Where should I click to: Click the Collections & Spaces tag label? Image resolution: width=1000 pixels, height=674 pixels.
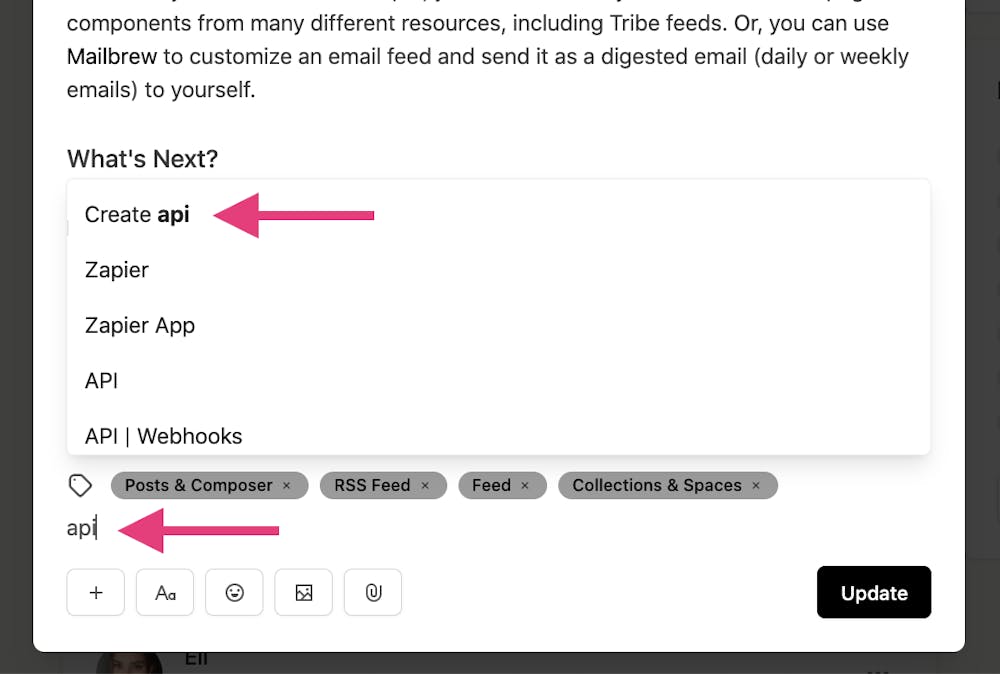click(x=657, y=486)
